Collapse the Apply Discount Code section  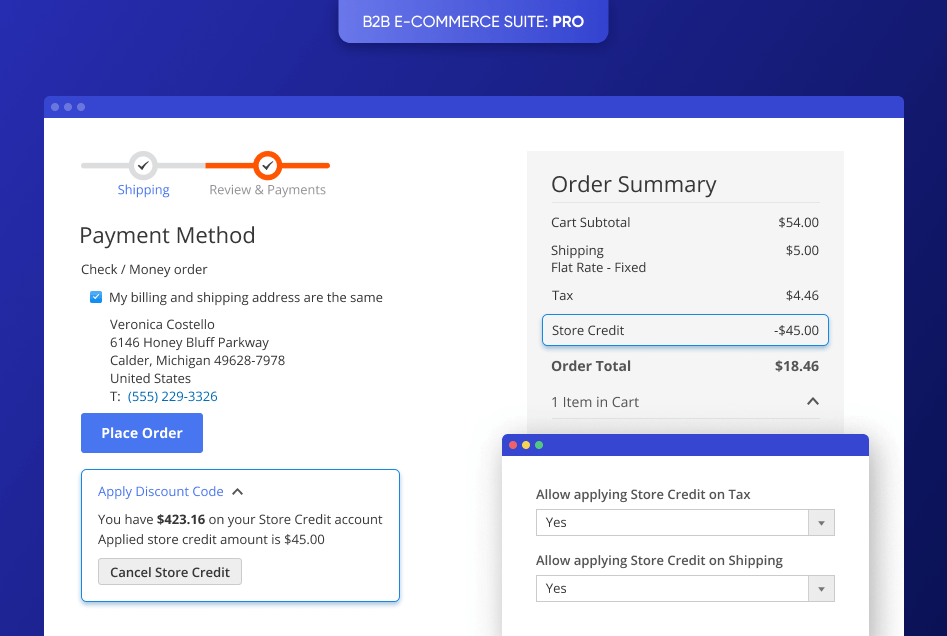pos(237,491)
